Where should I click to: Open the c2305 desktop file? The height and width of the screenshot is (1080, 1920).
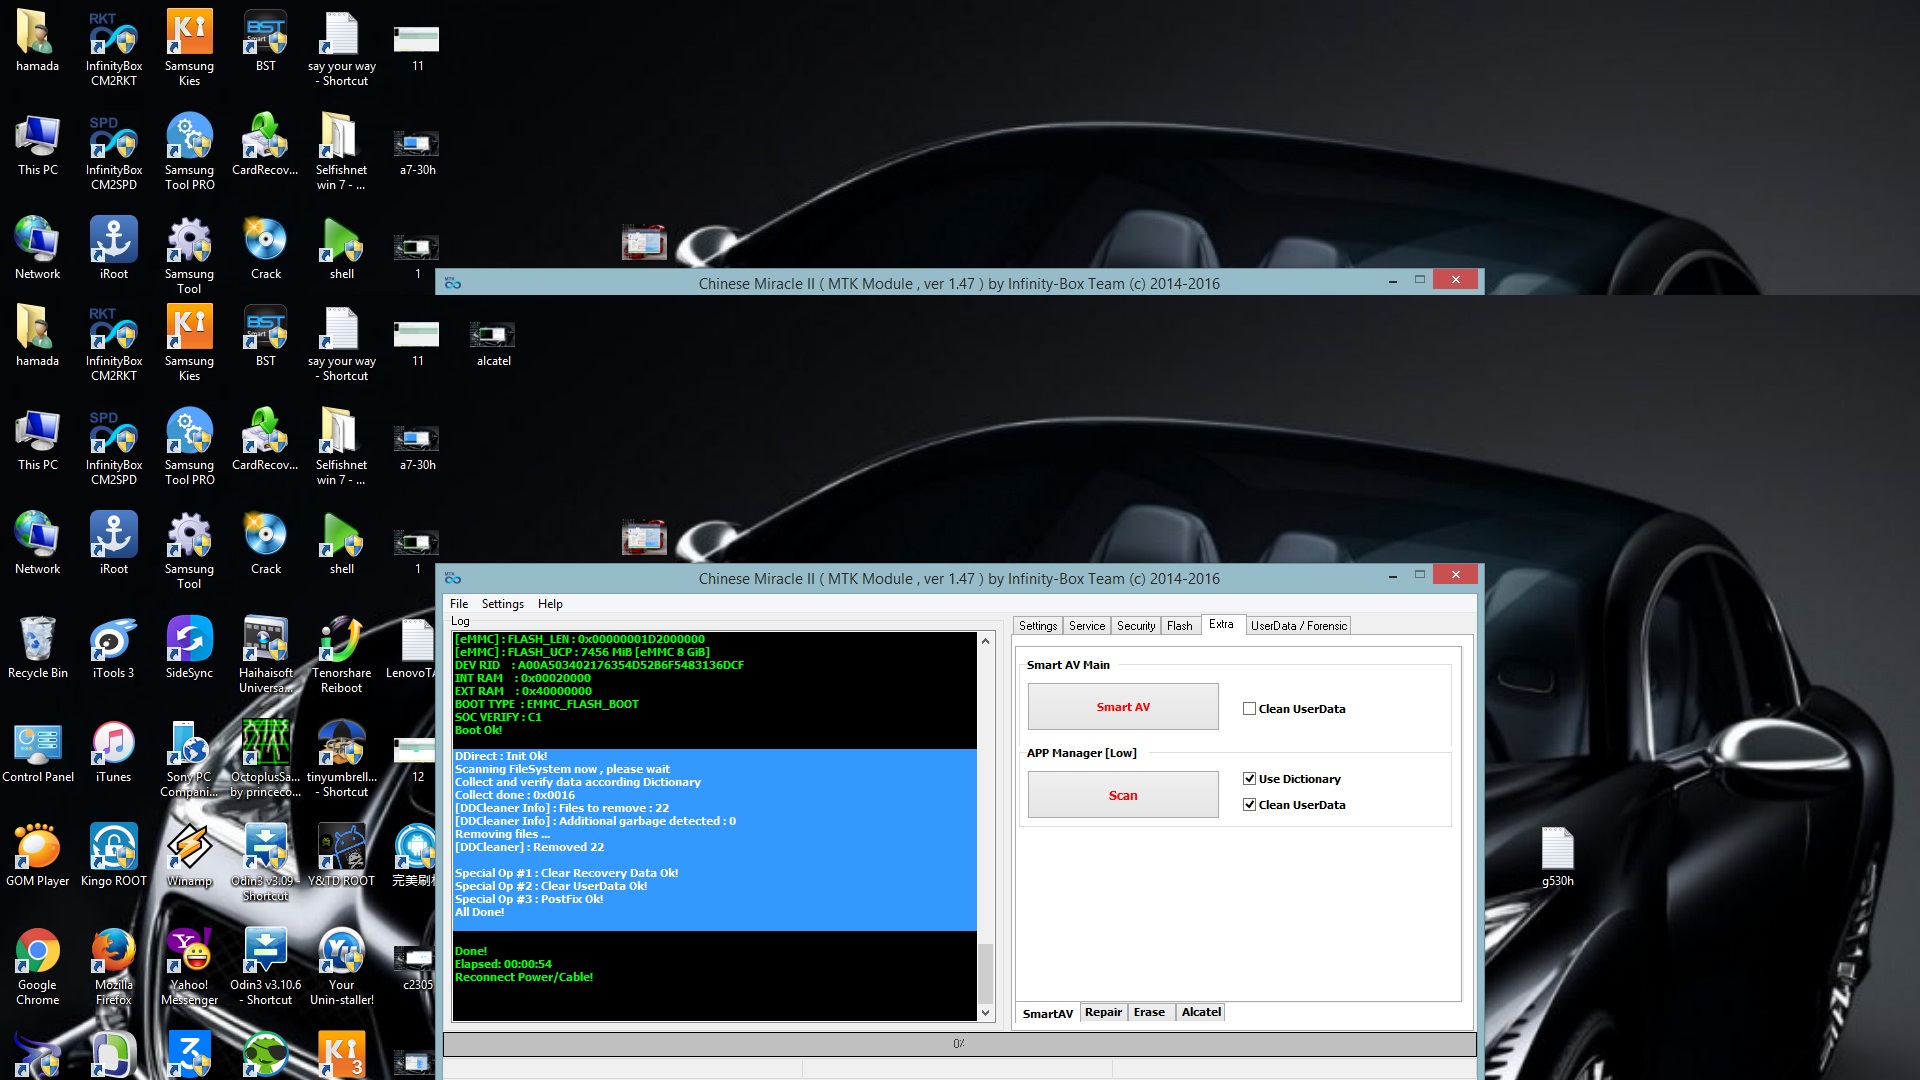click(x=417, y=967)
